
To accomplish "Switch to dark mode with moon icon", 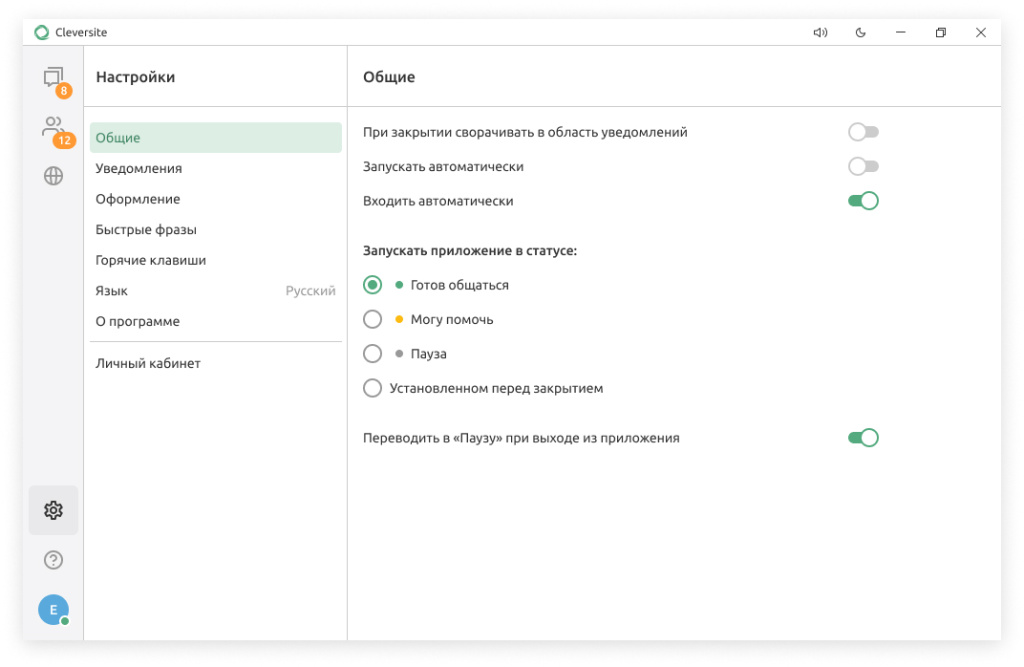I will pyautogui.click(x=860, y=33).
